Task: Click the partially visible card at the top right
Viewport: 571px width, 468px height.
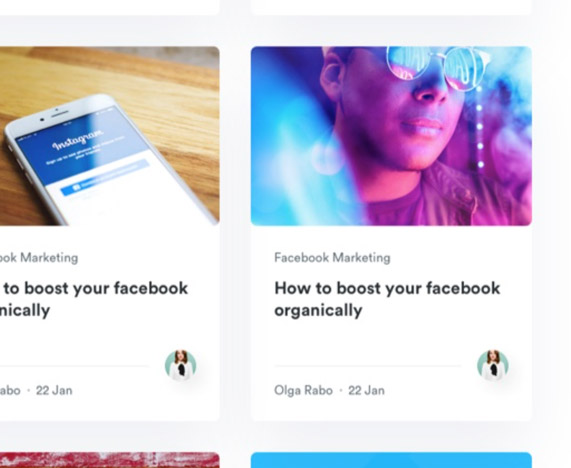Action: (x=391, y=7)
